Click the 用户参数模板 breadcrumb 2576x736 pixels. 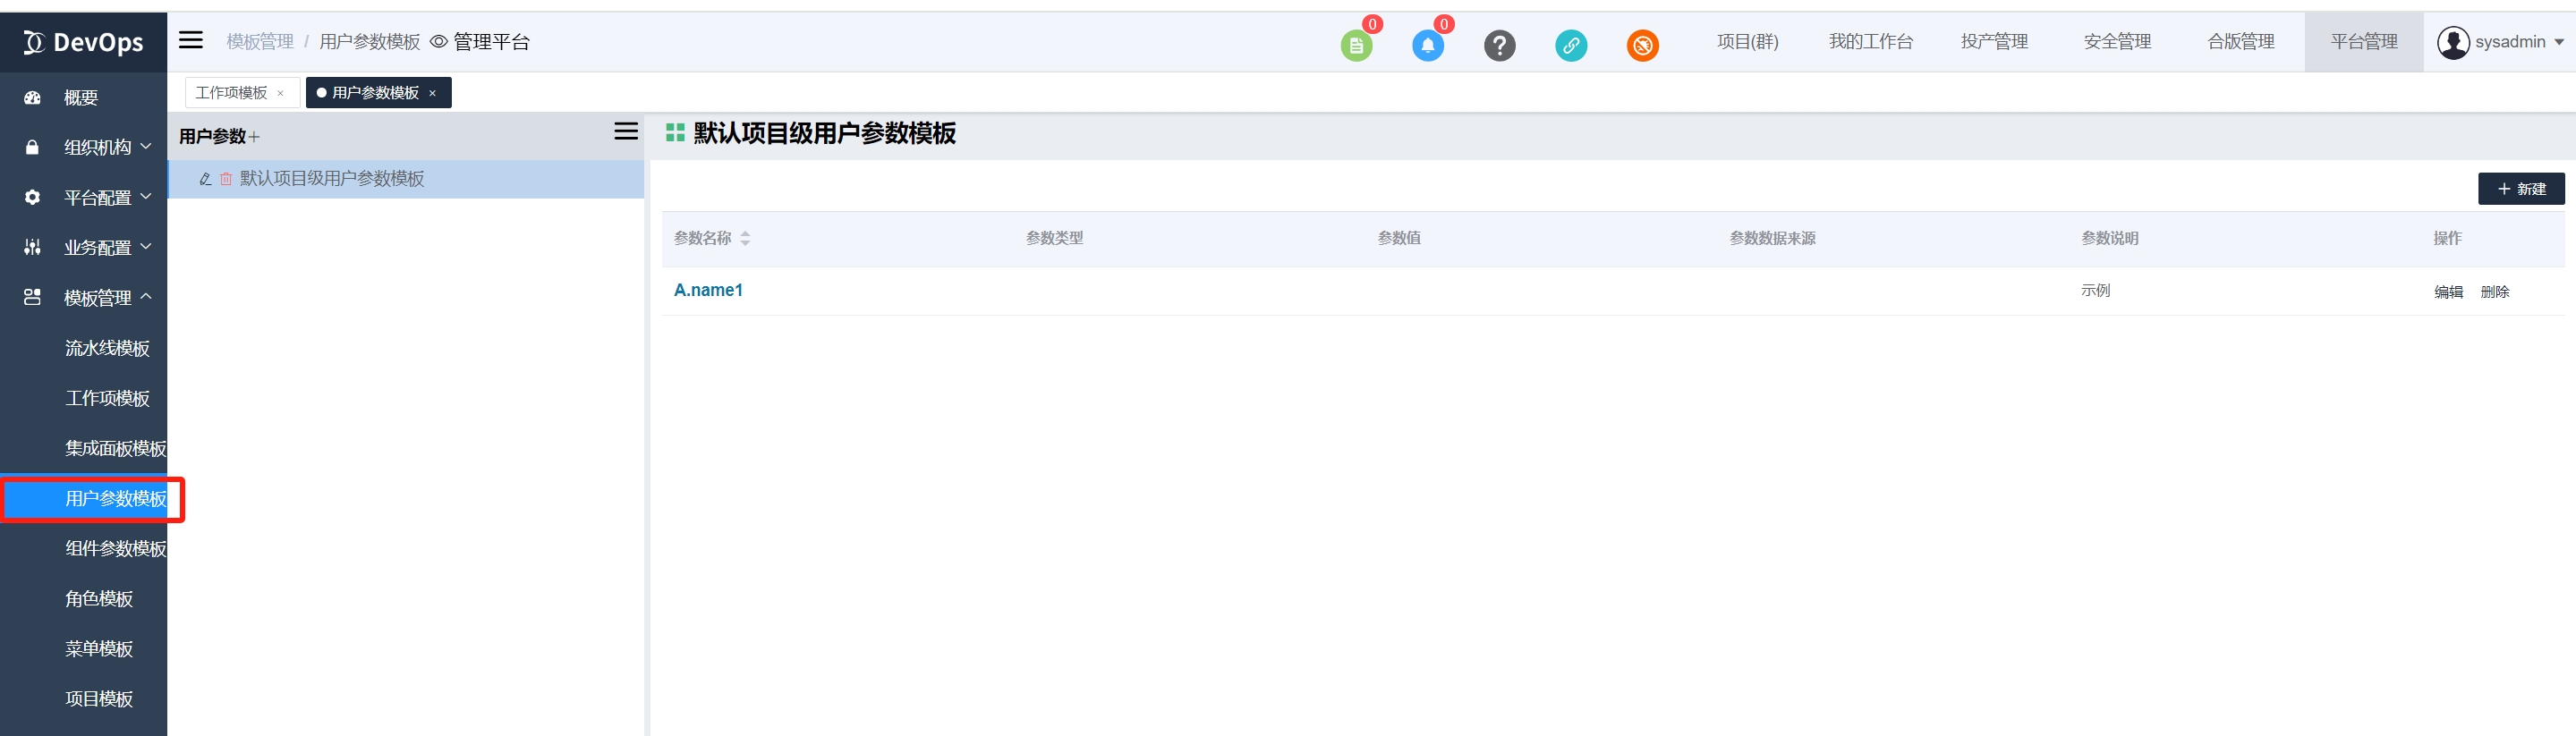pyautogui.click(x=370, y=42)
